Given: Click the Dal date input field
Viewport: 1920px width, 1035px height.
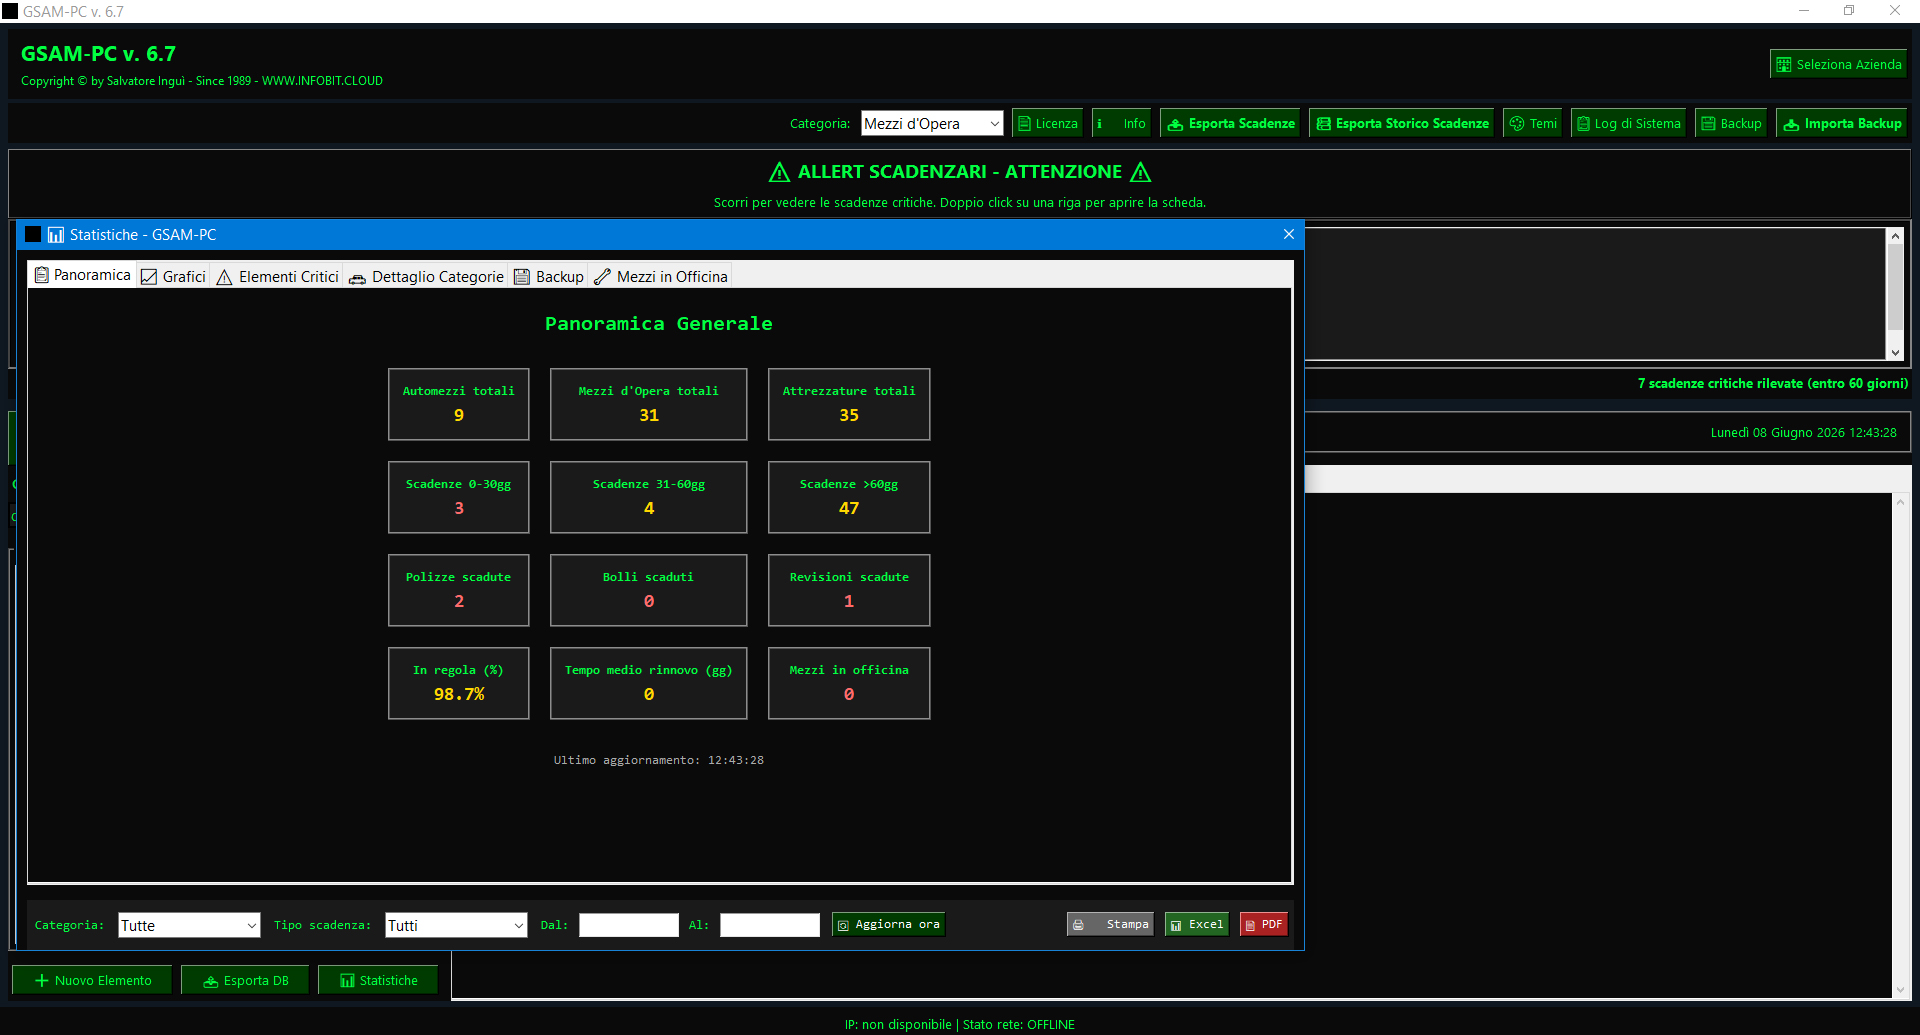Looking at the screenshot, I should pyautogui.click(x=629, y=925).
